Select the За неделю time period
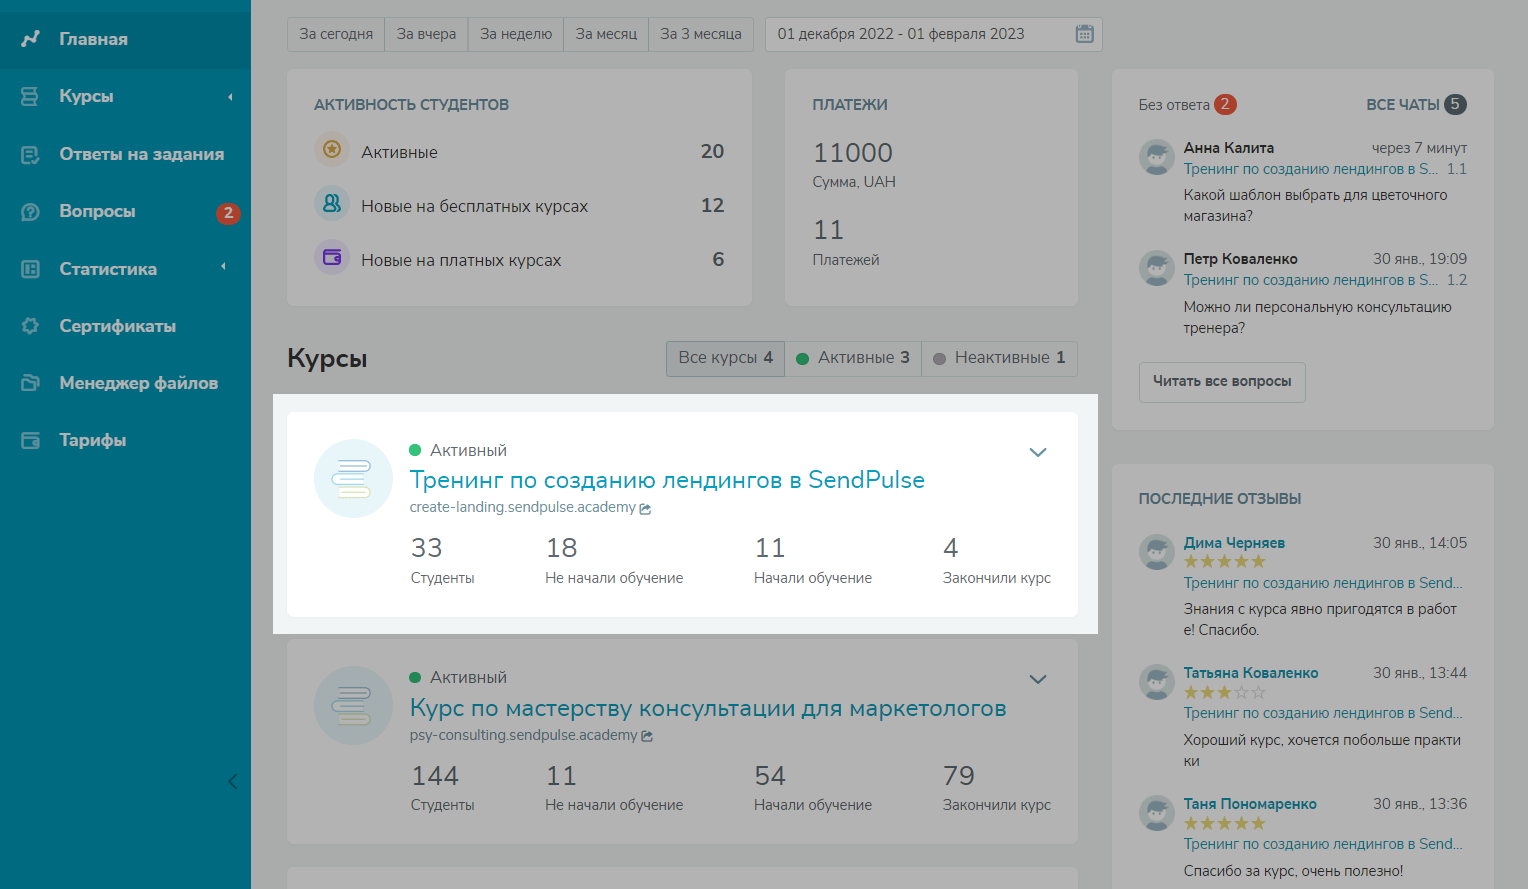1528x889 pixels. (x=515, y=34)
